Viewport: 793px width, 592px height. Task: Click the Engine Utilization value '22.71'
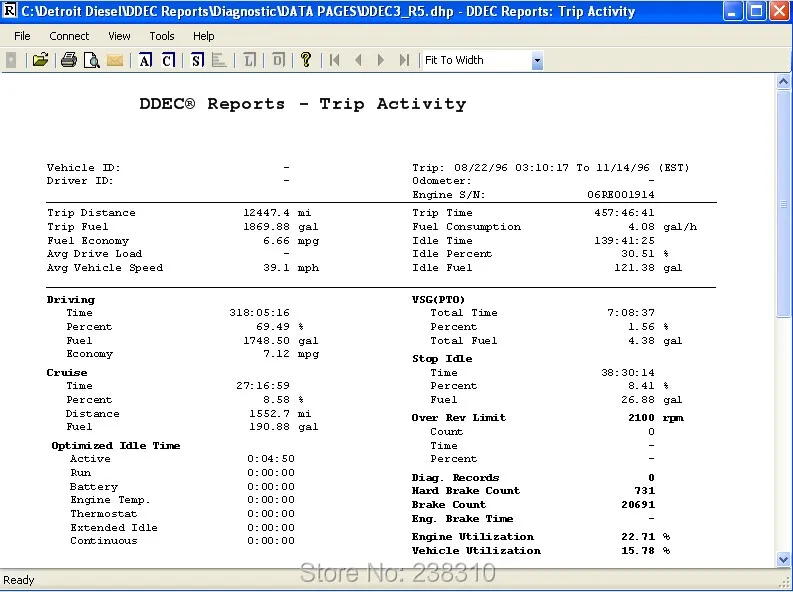coord(638,536)
